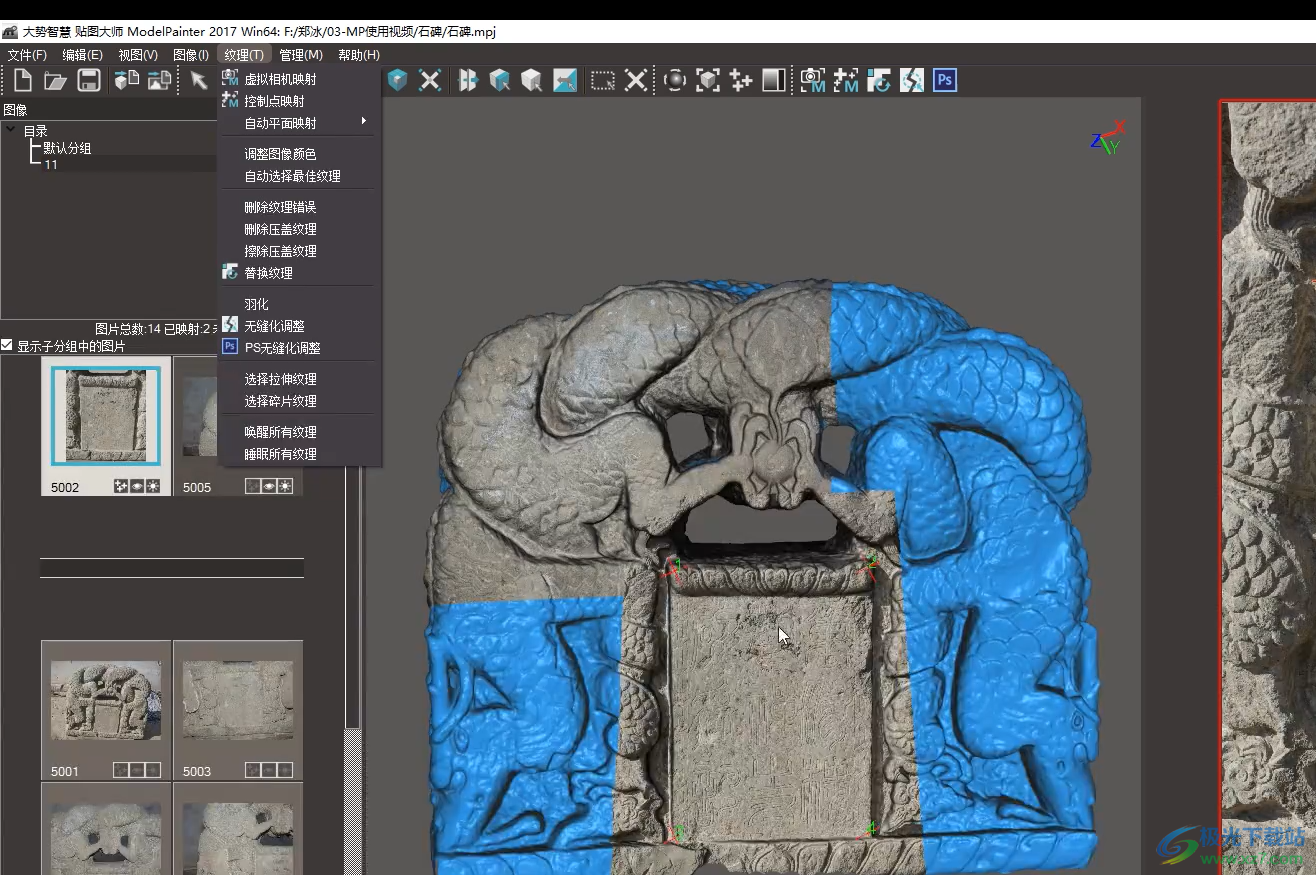This screenshot has width=1316, height=875.
Task: Click the blue square with arrow icon
Action: click(565, 80)
